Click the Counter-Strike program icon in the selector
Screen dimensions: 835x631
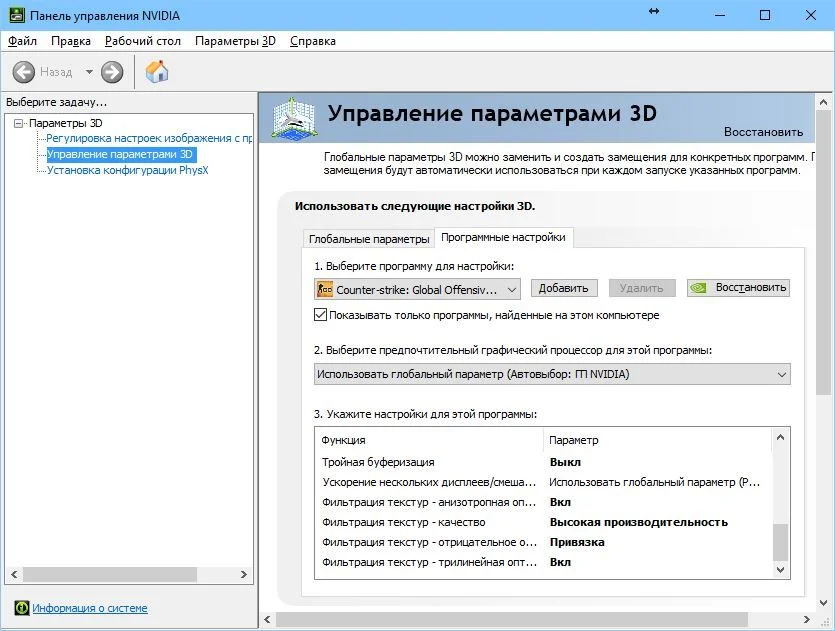(x=328, y=288)
